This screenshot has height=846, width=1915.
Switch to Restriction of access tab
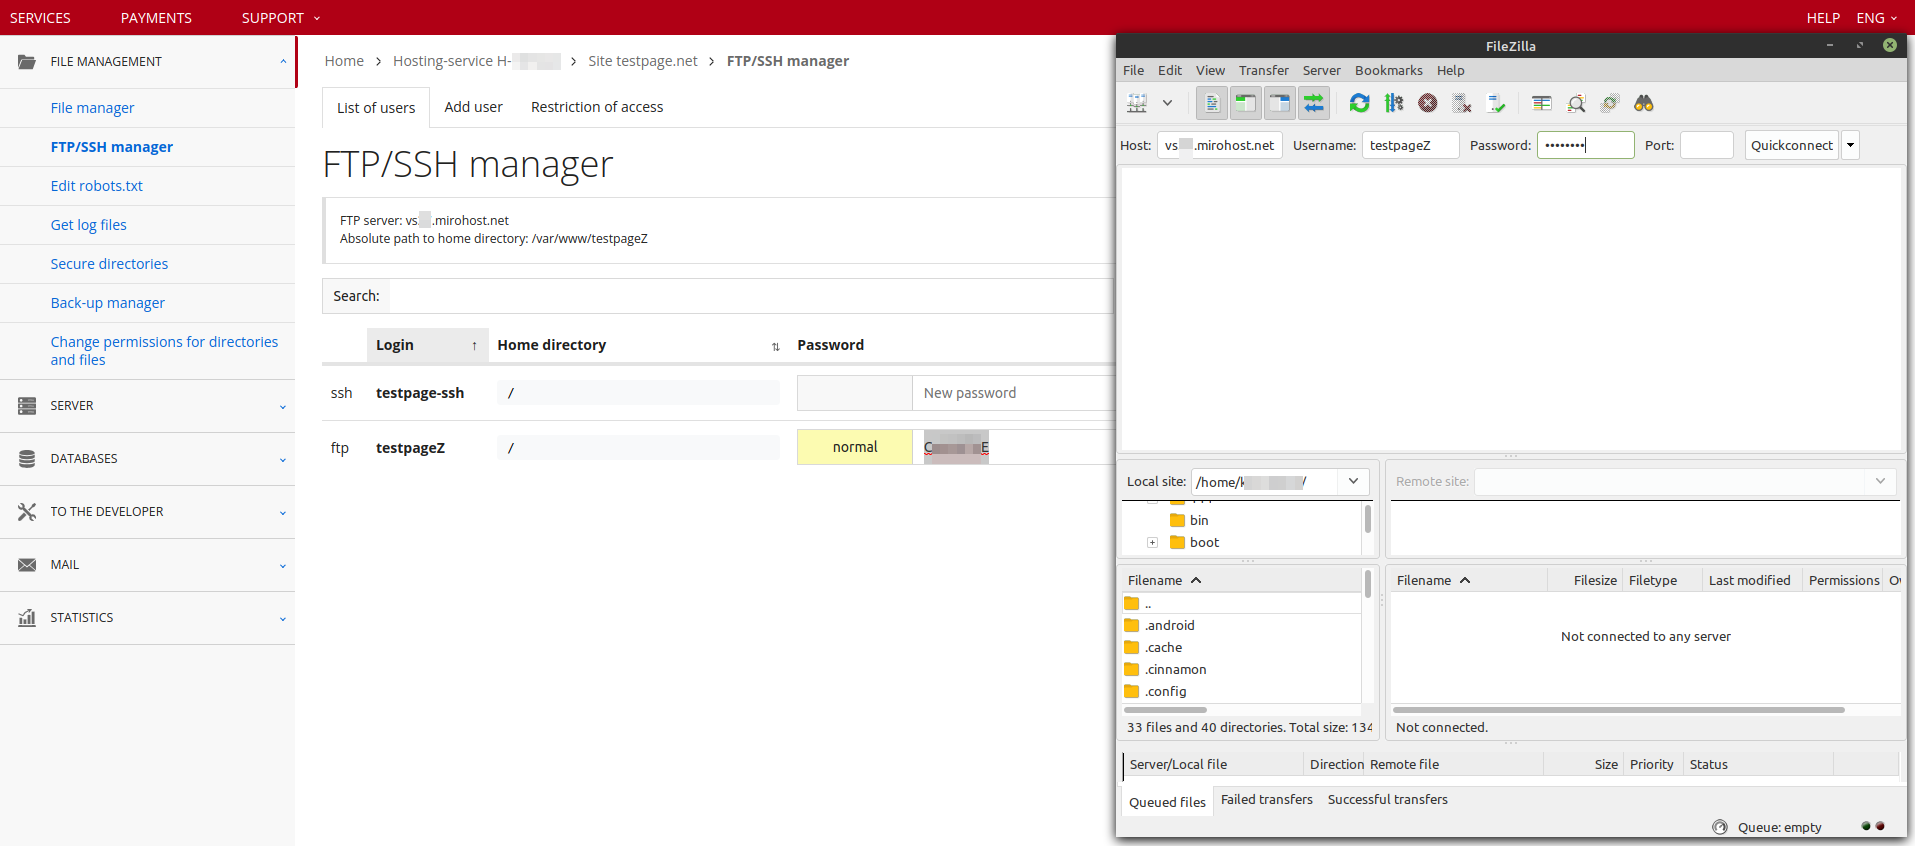pyautogui.click(x=597, y=107)
